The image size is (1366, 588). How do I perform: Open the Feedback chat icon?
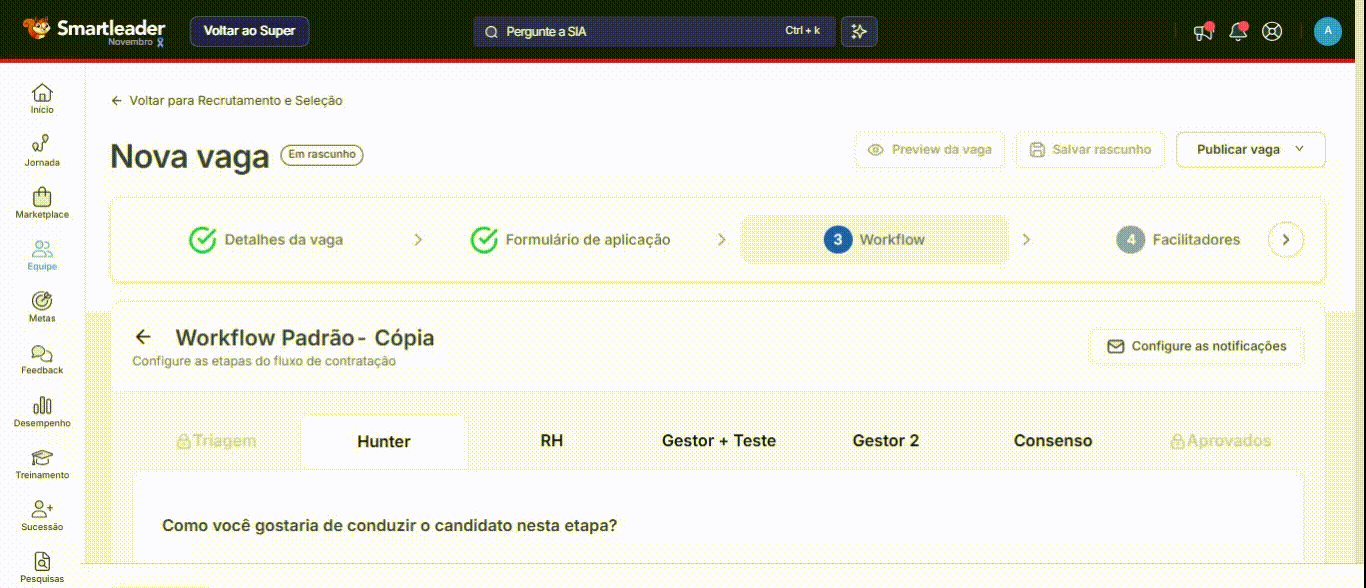[x=42, y=353]
